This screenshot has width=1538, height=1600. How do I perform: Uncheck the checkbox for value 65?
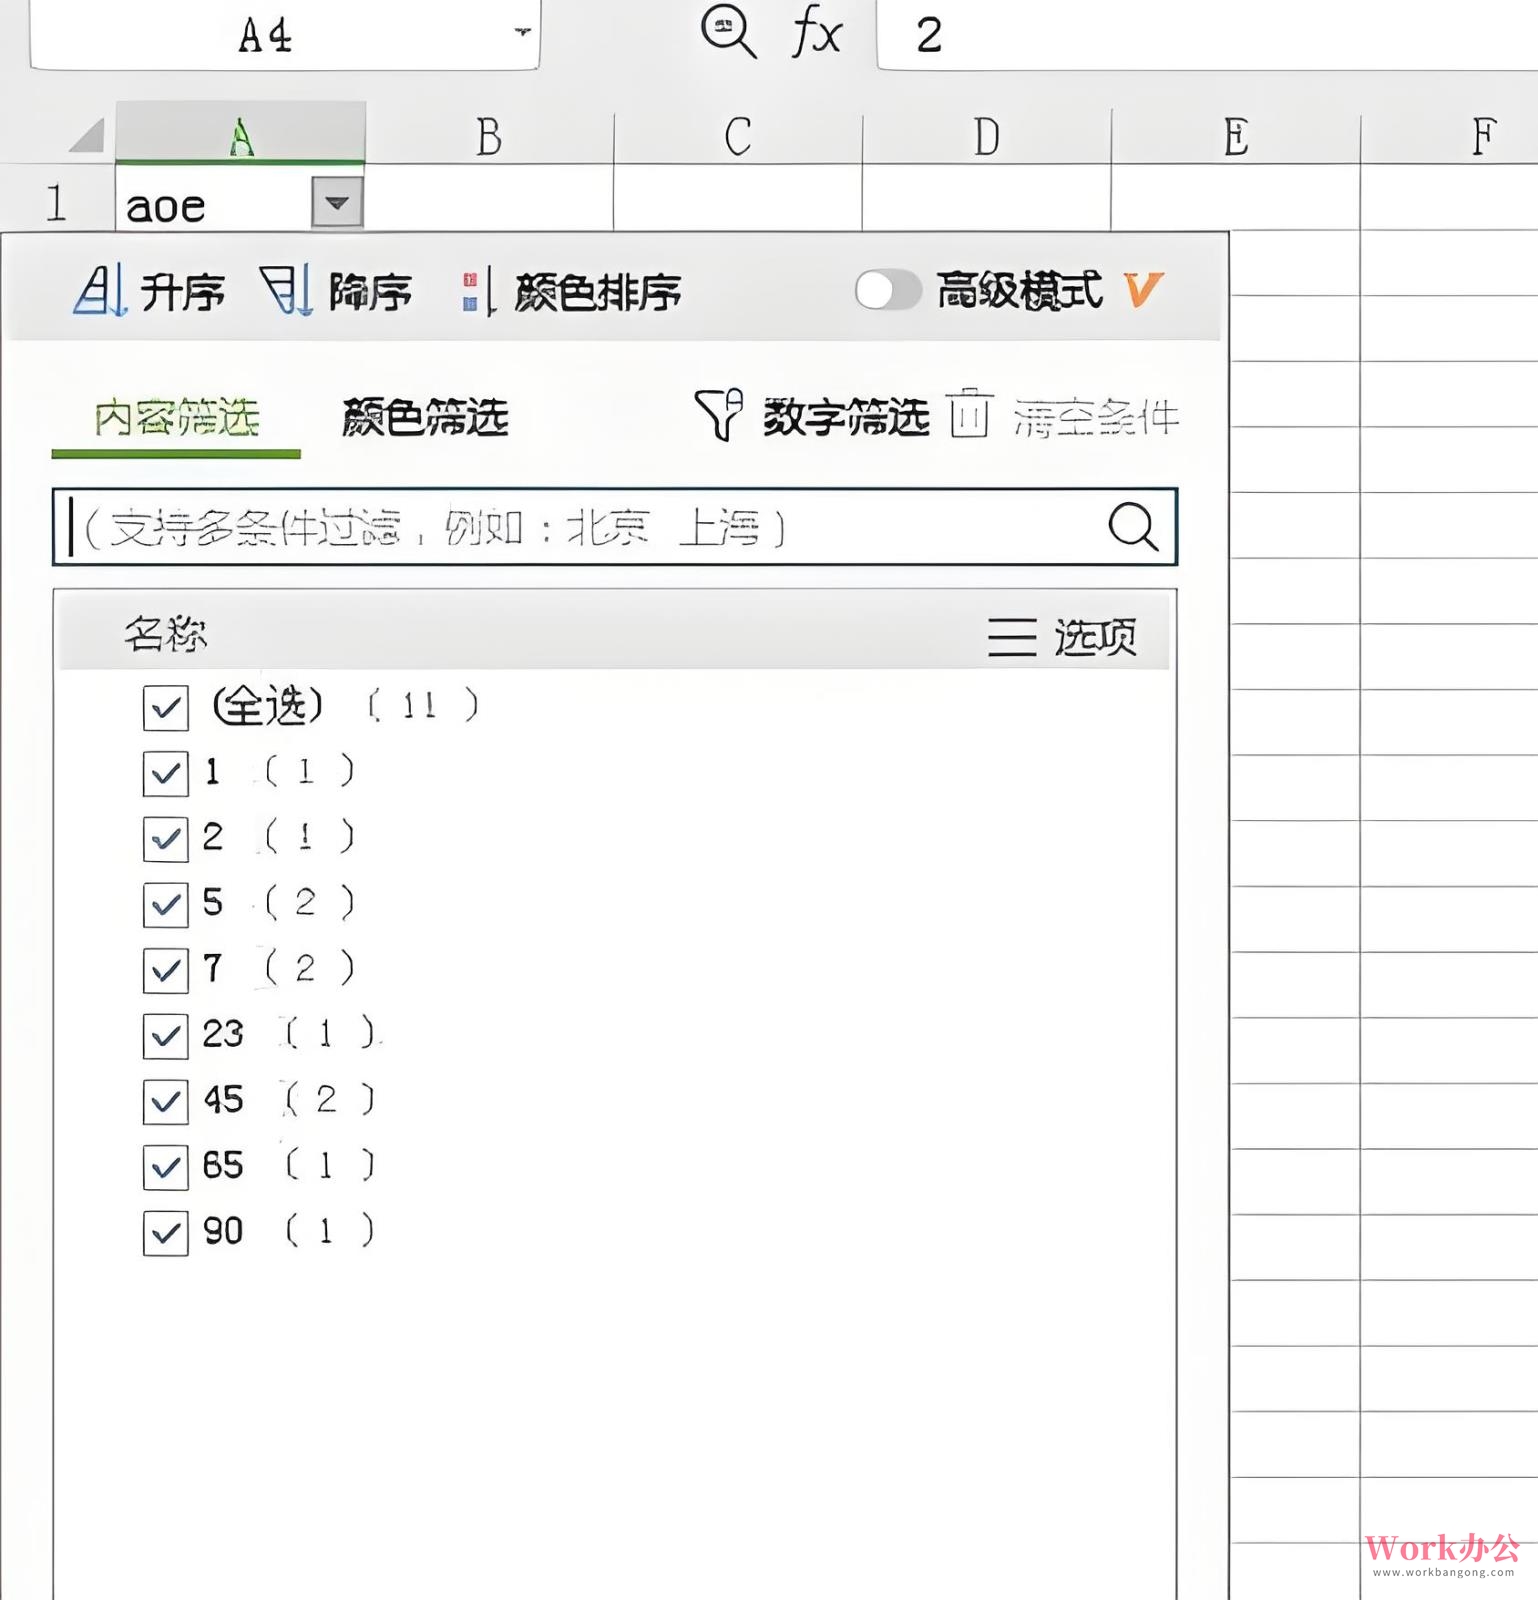click(x=165, y=1167)
